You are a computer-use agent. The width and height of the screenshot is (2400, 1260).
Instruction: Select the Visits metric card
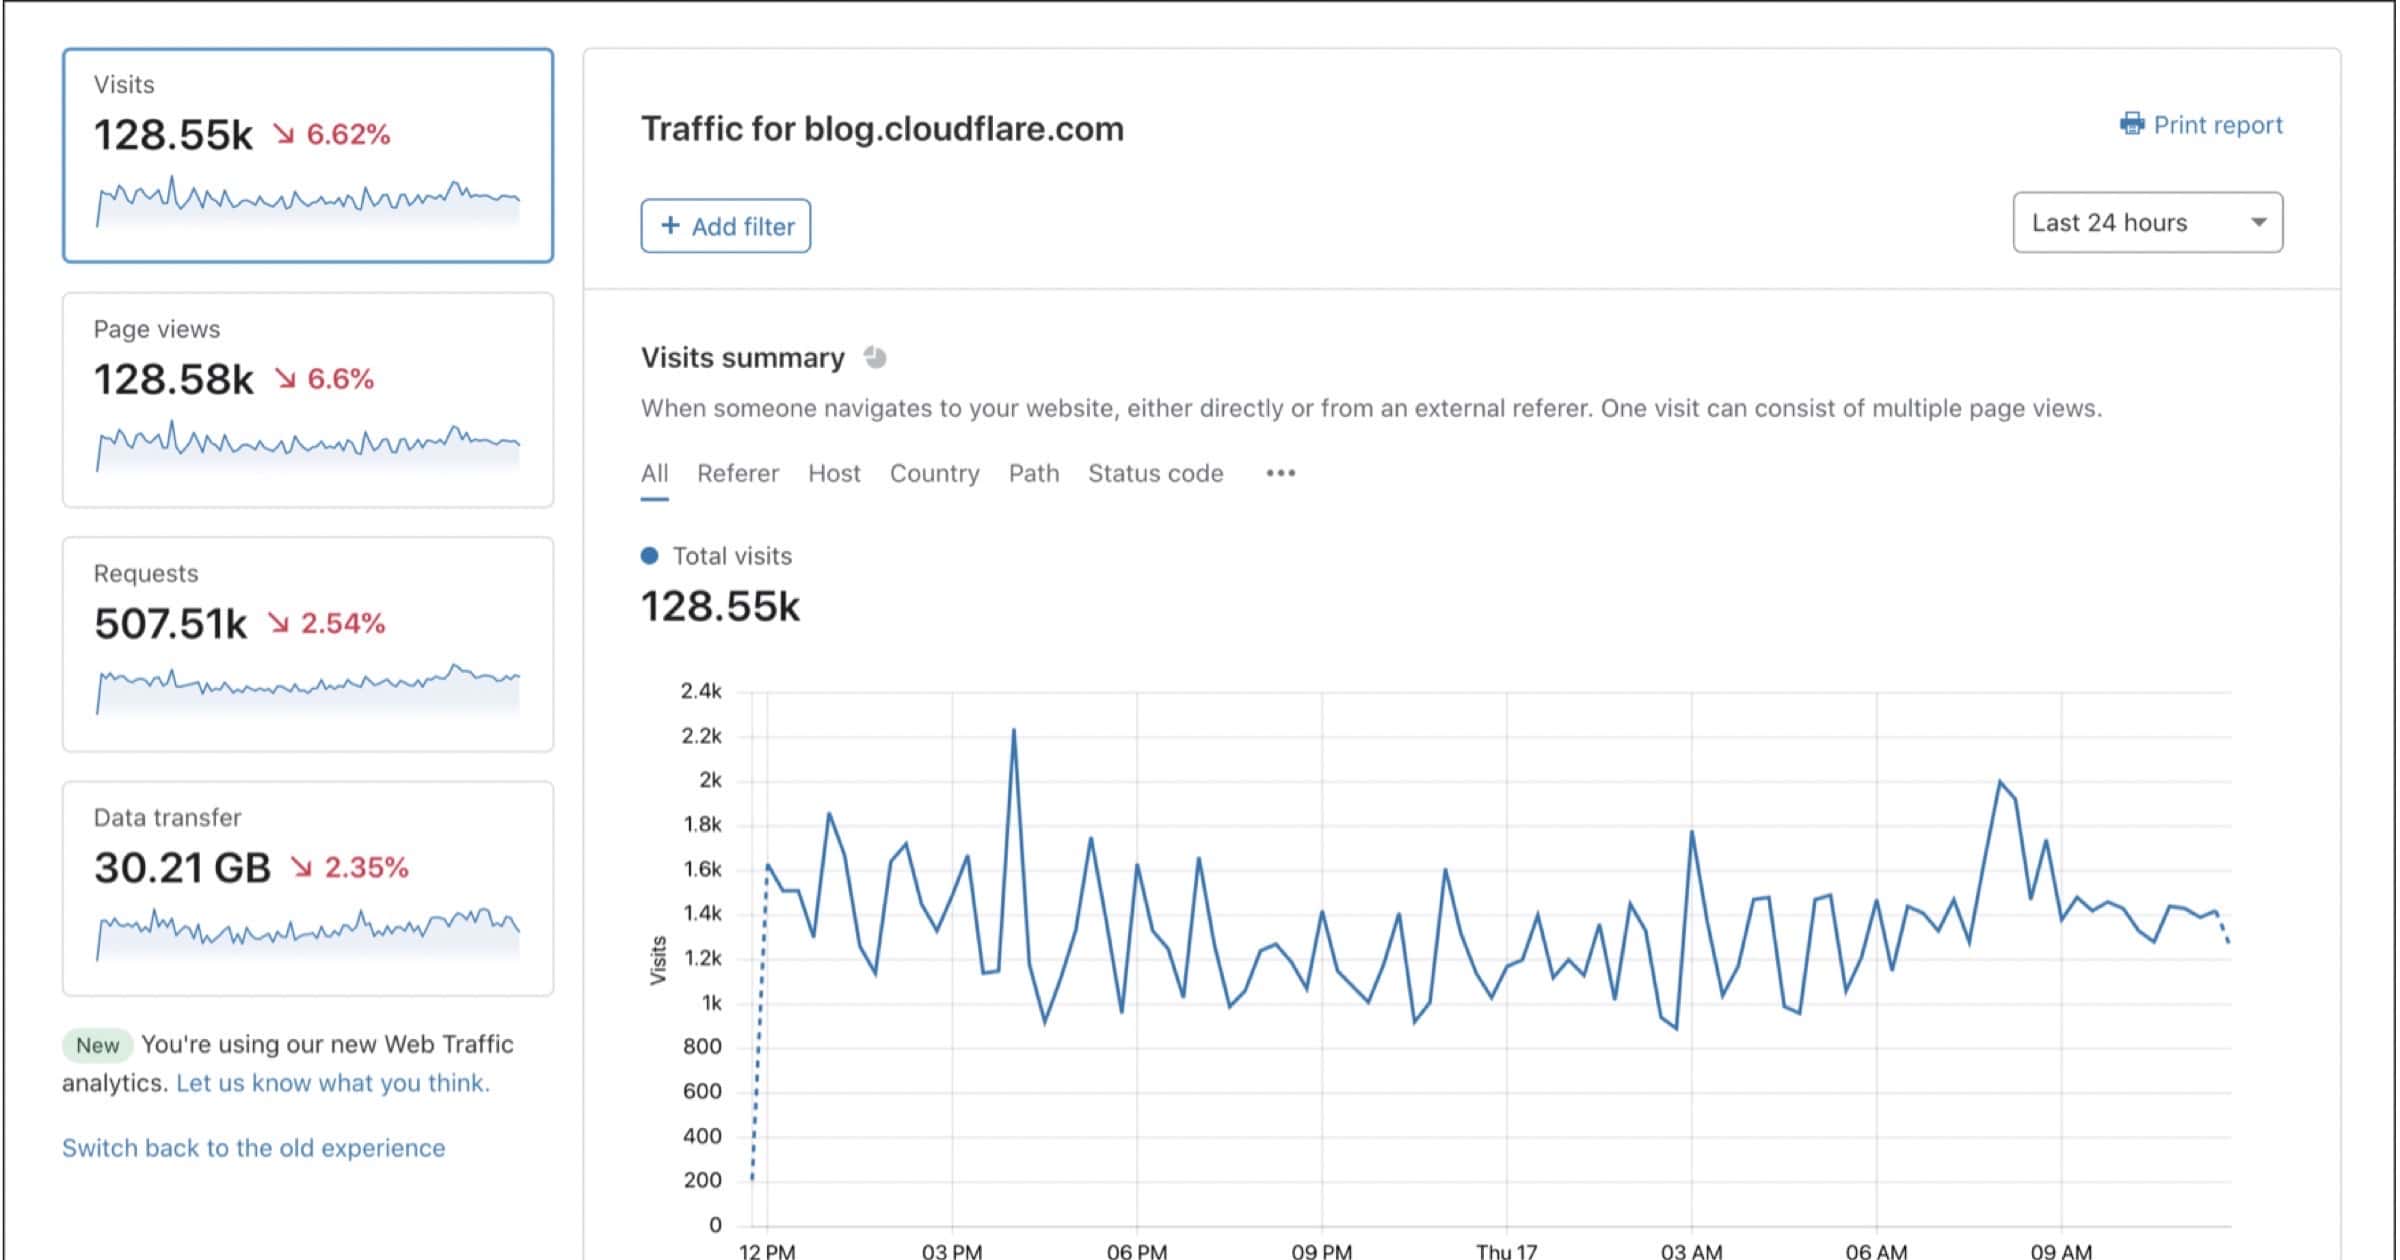click(308, 155)
